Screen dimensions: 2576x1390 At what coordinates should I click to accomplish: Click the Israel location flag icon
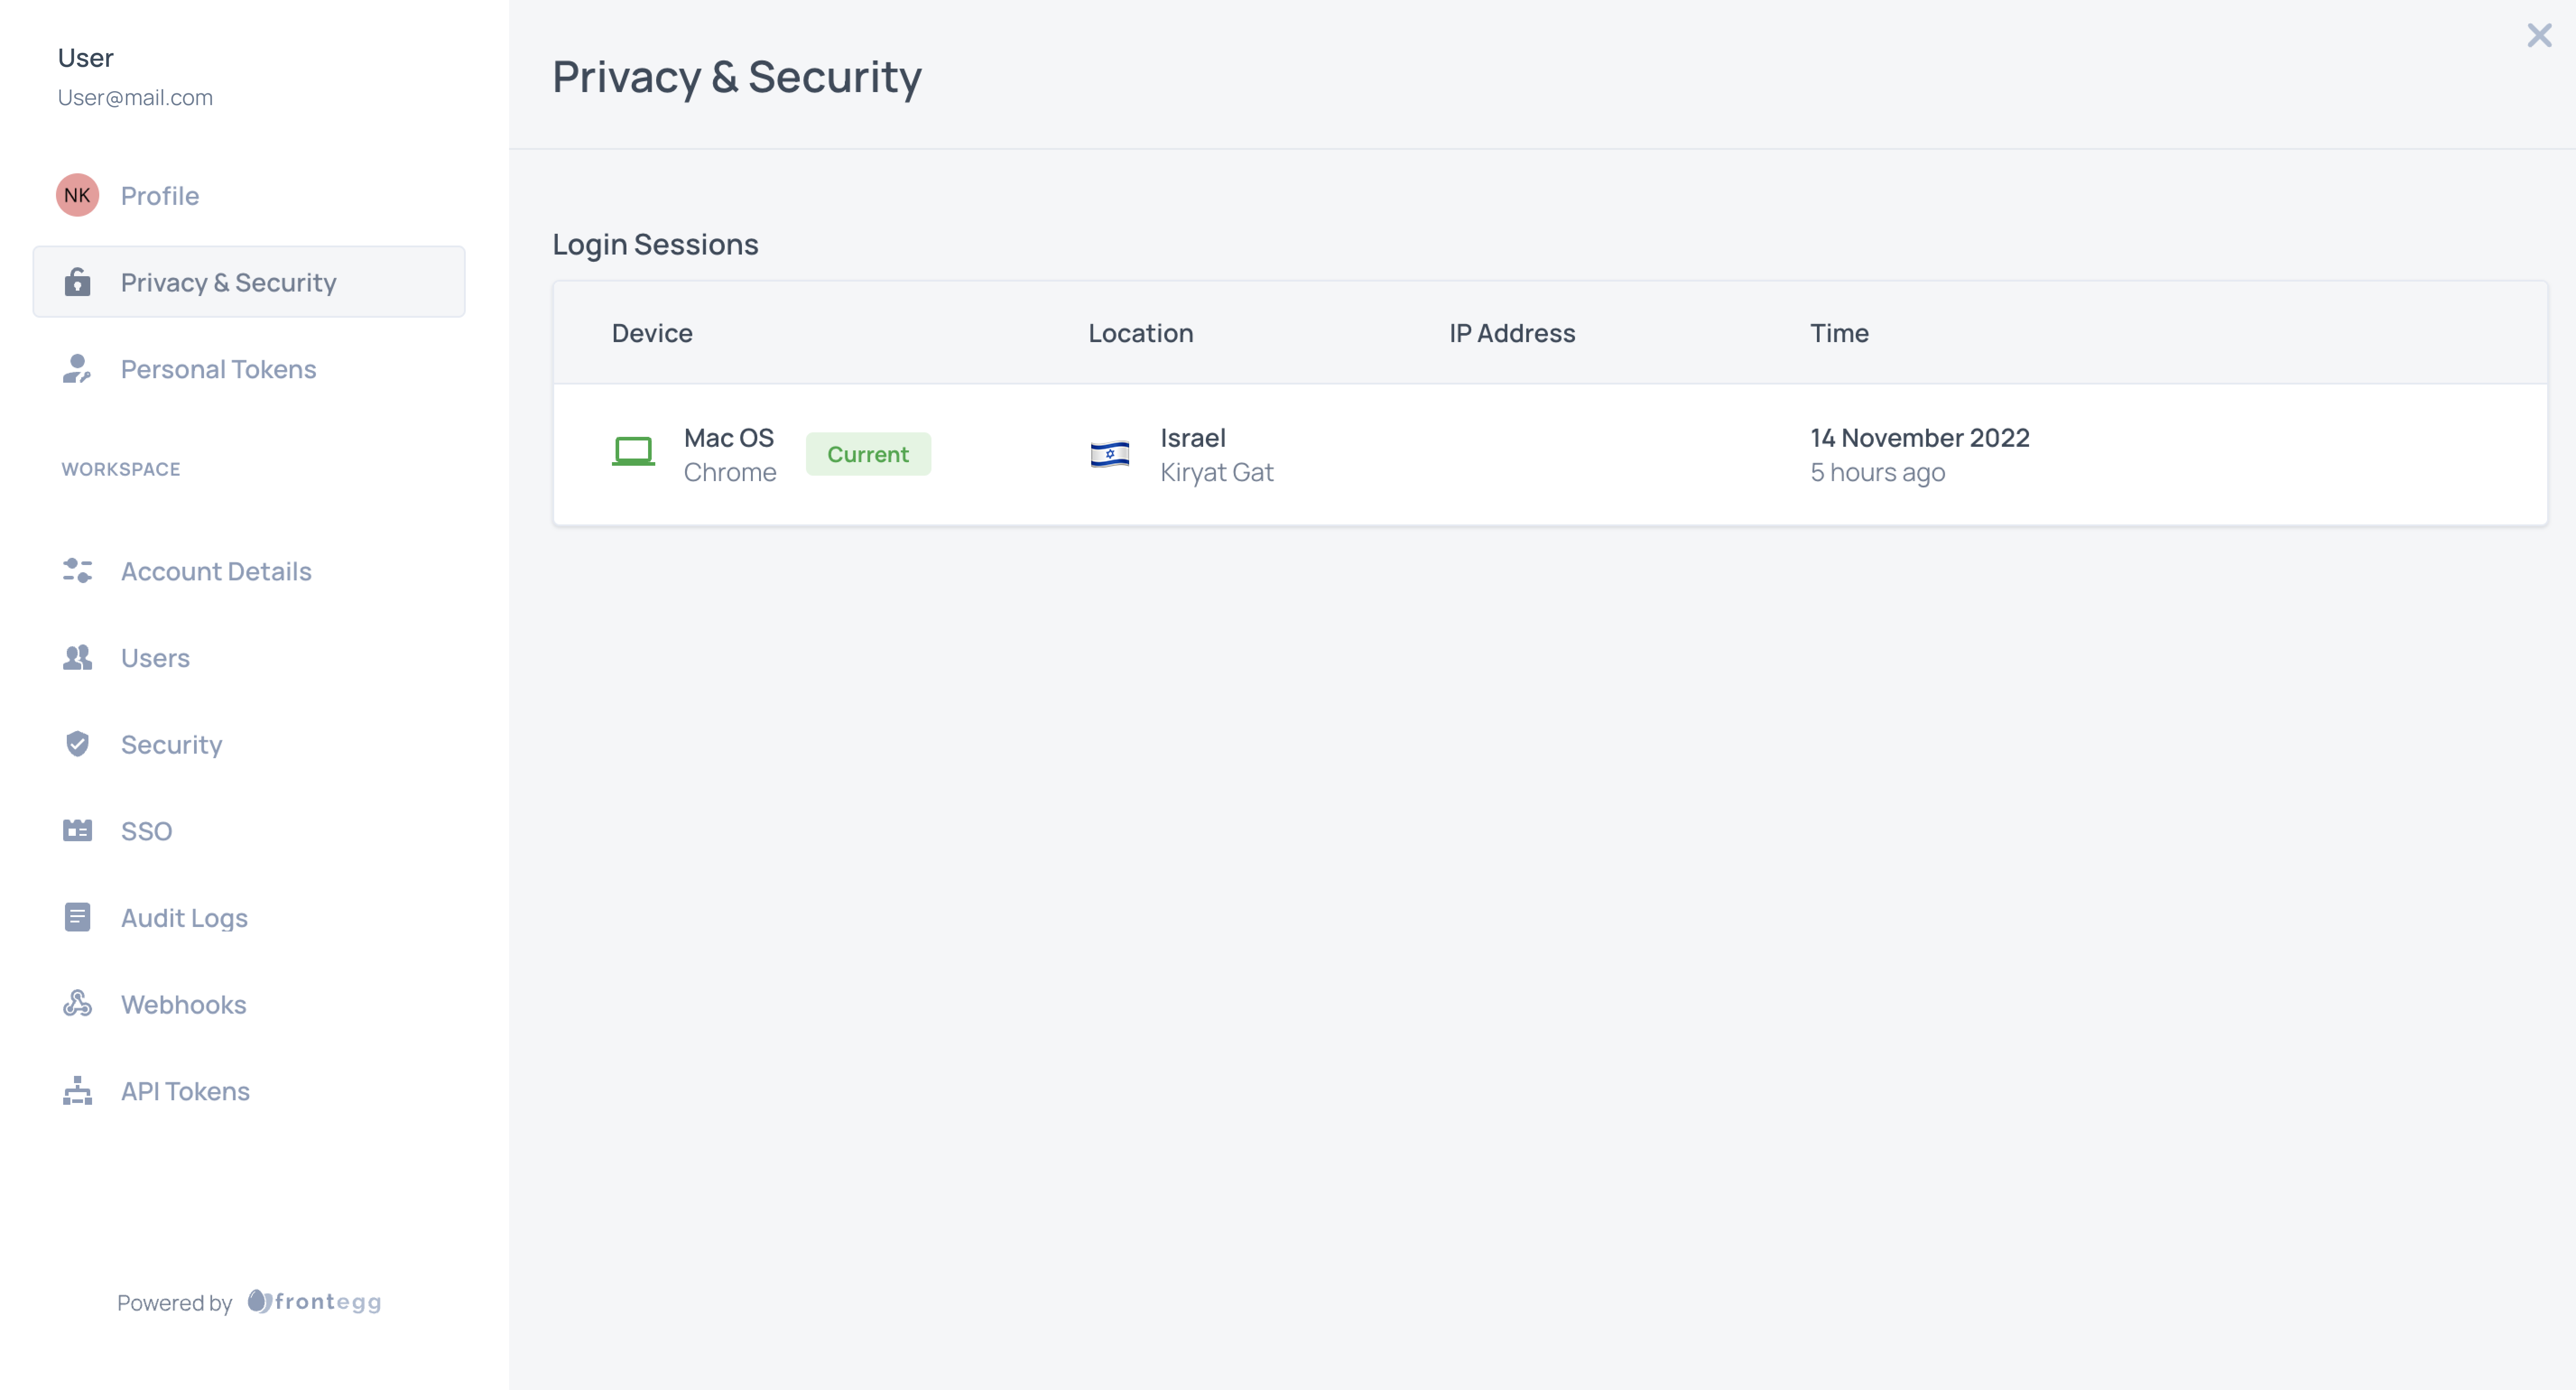point(1109,452)
